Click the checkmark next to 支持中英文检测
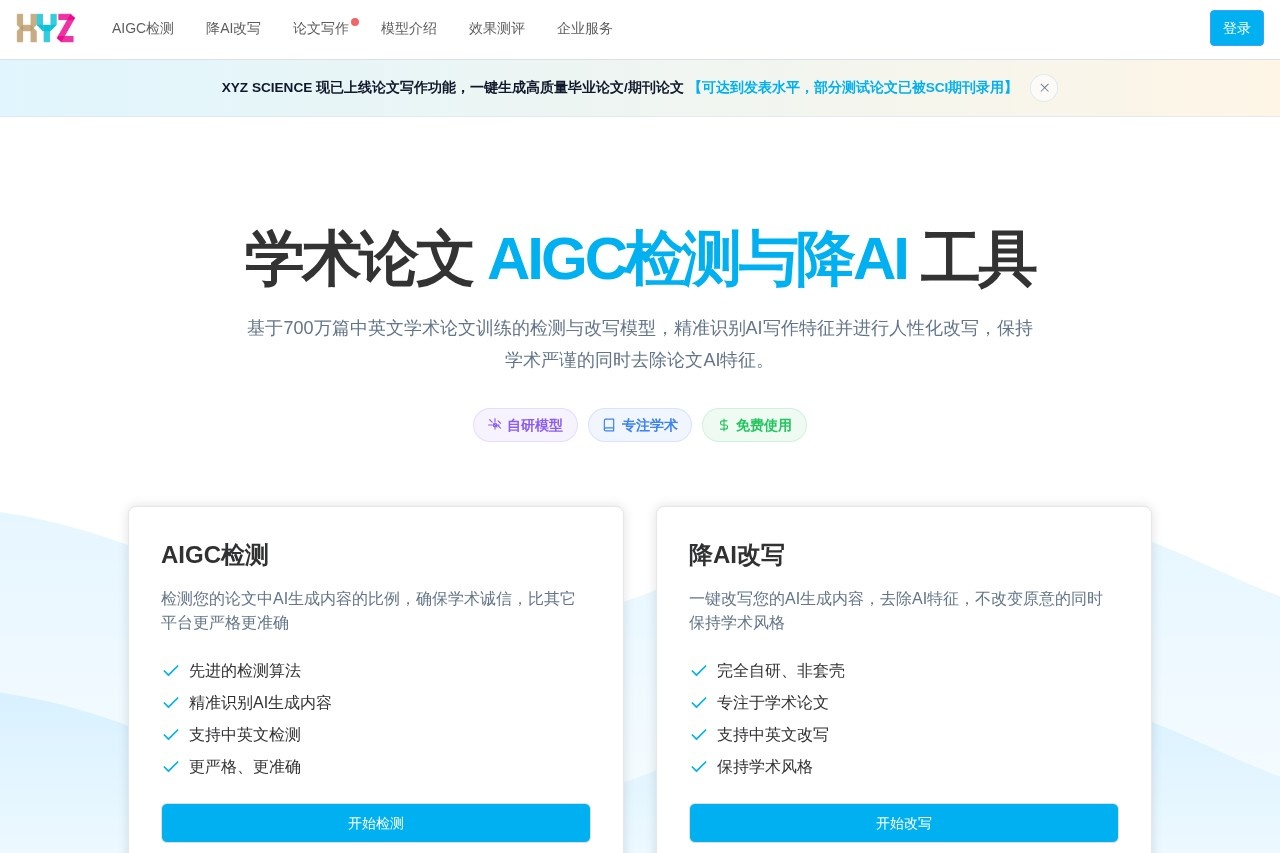This screenshot has width=1280, height=853. click(x=171, y=735)
